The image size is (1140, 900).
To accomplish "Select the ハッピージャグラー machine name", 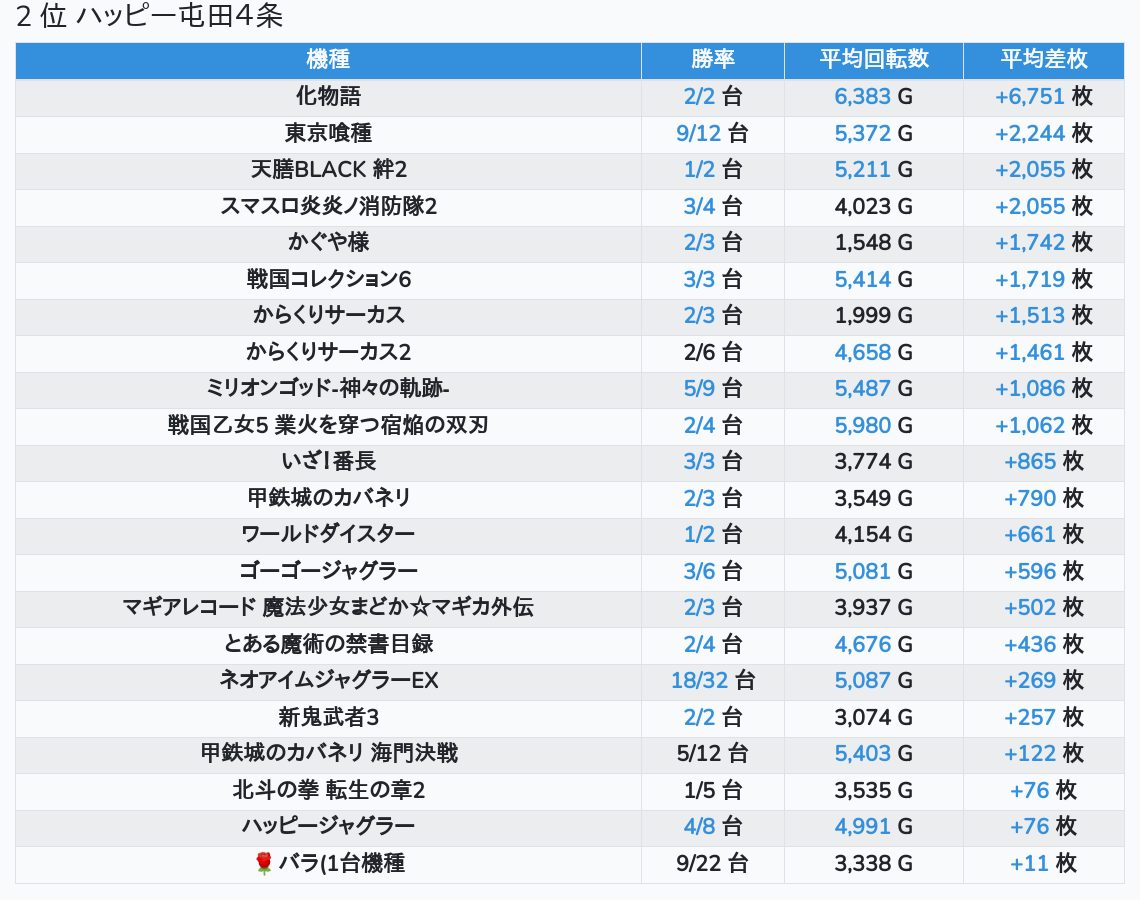I will point(328,827).
